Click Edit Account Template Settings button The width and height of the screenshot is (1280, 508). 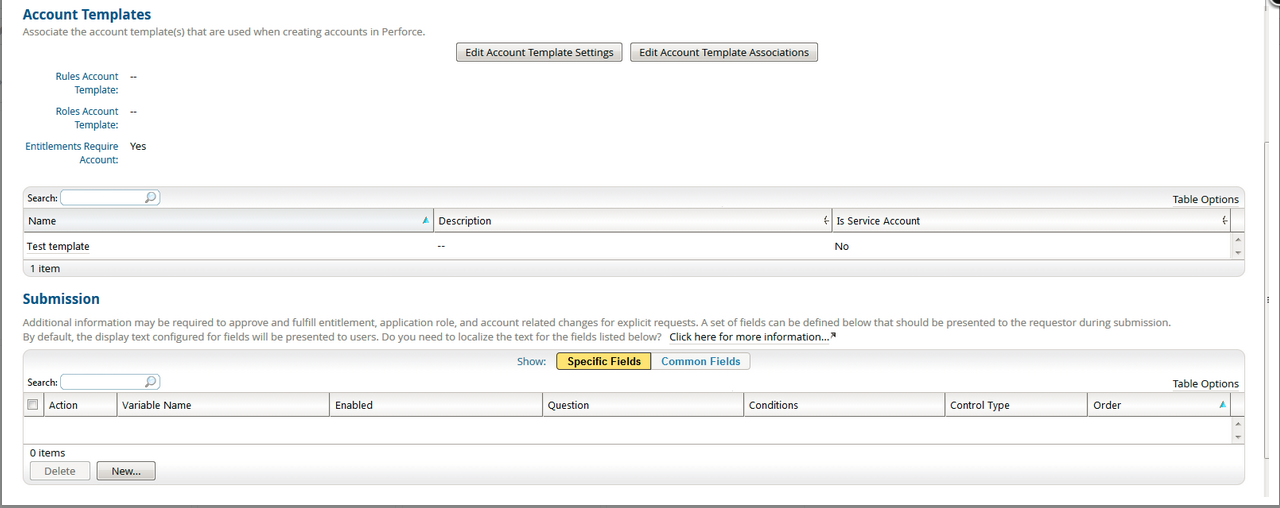coord(539,52)
